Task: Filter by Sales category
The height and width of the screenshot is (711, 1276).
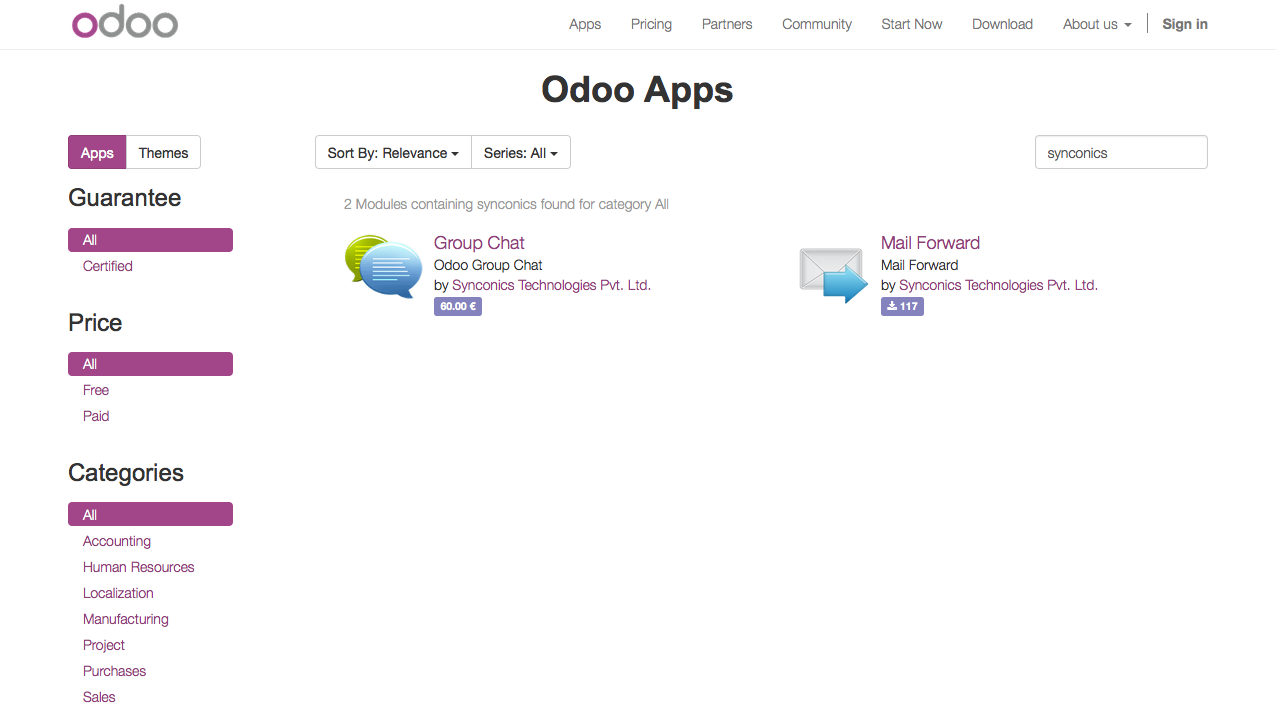Action: click(x=99, y=697)
